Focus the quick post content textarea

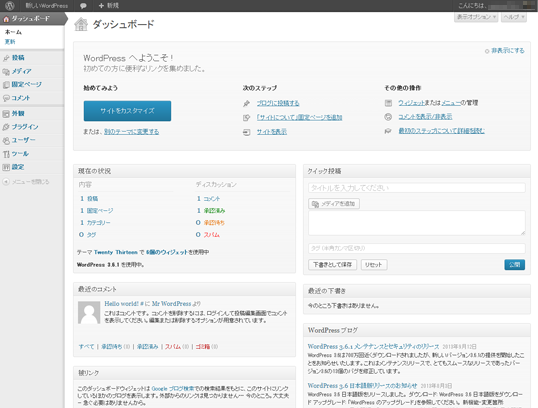click(x=417, y=223)
